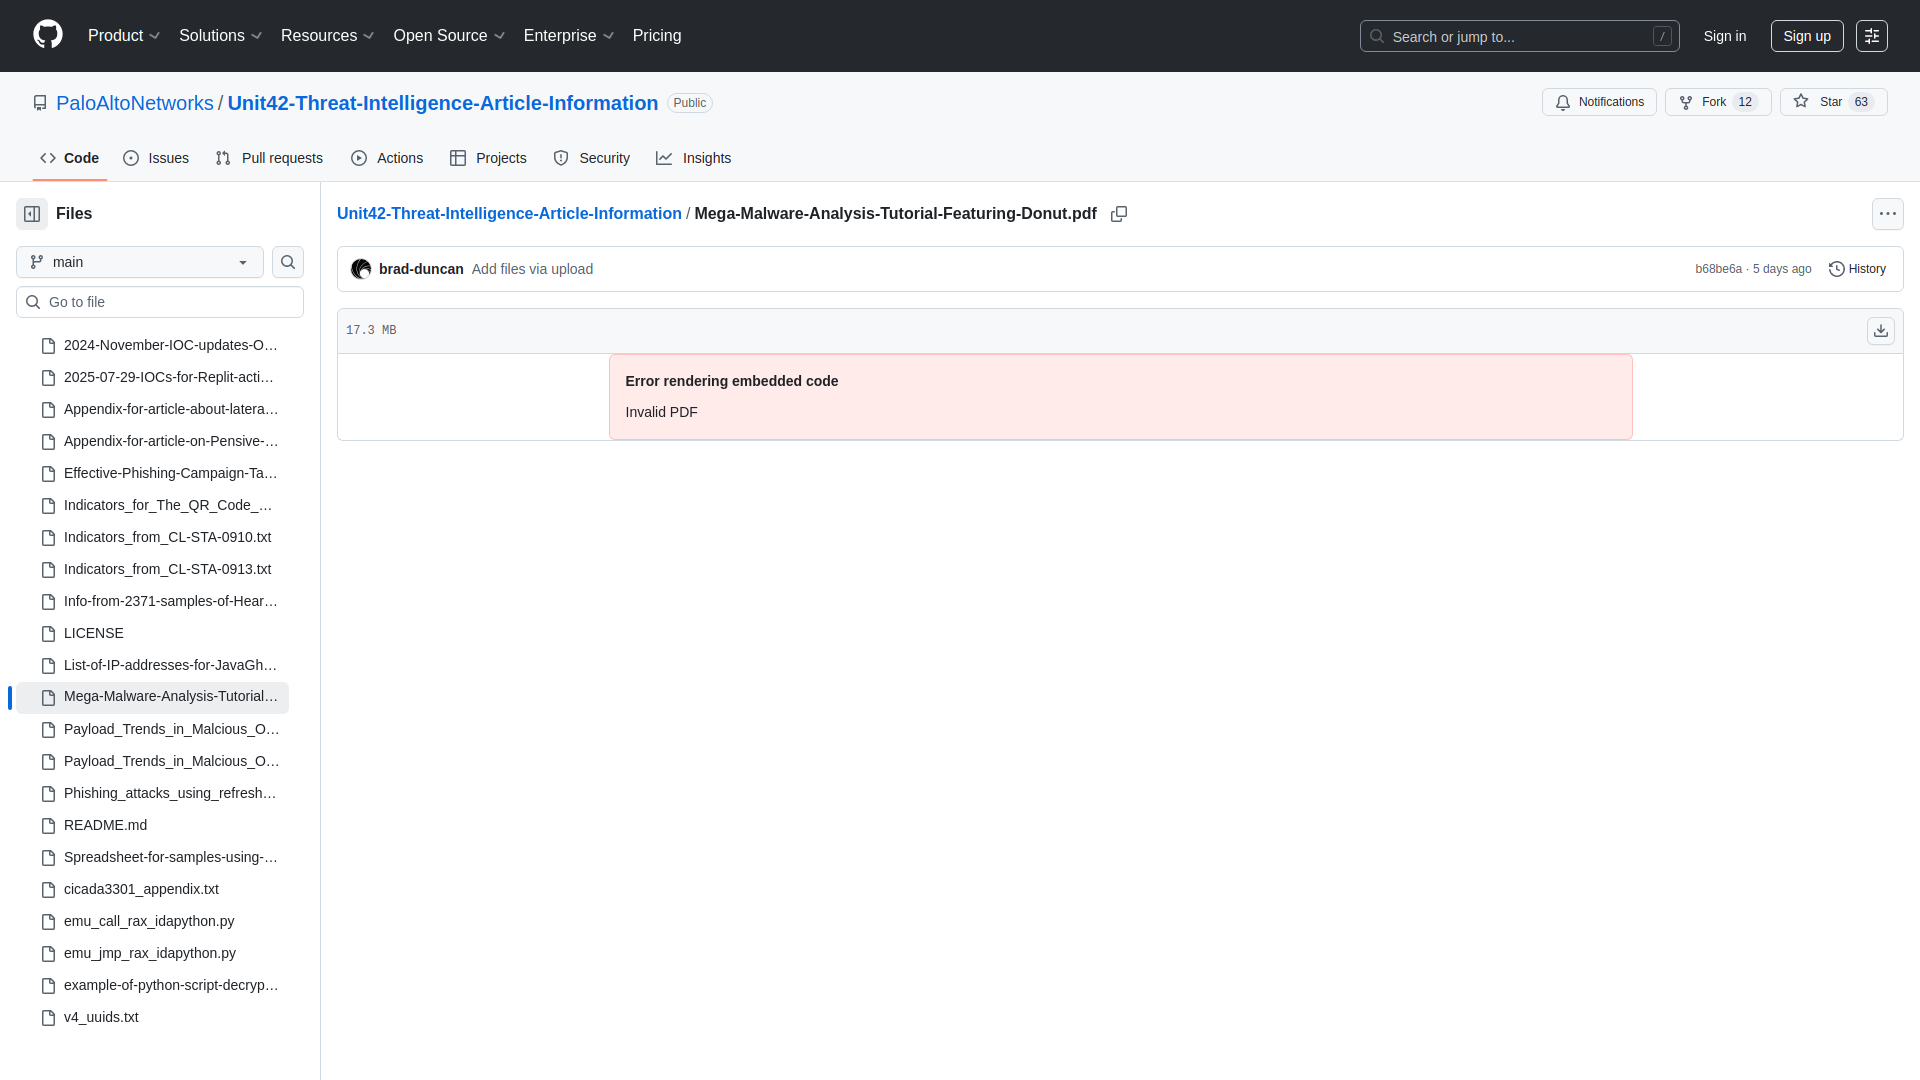This screenshot has width=1920, height=1080.
Task: Open the GitHub home logo
Action: coord(48,35)
